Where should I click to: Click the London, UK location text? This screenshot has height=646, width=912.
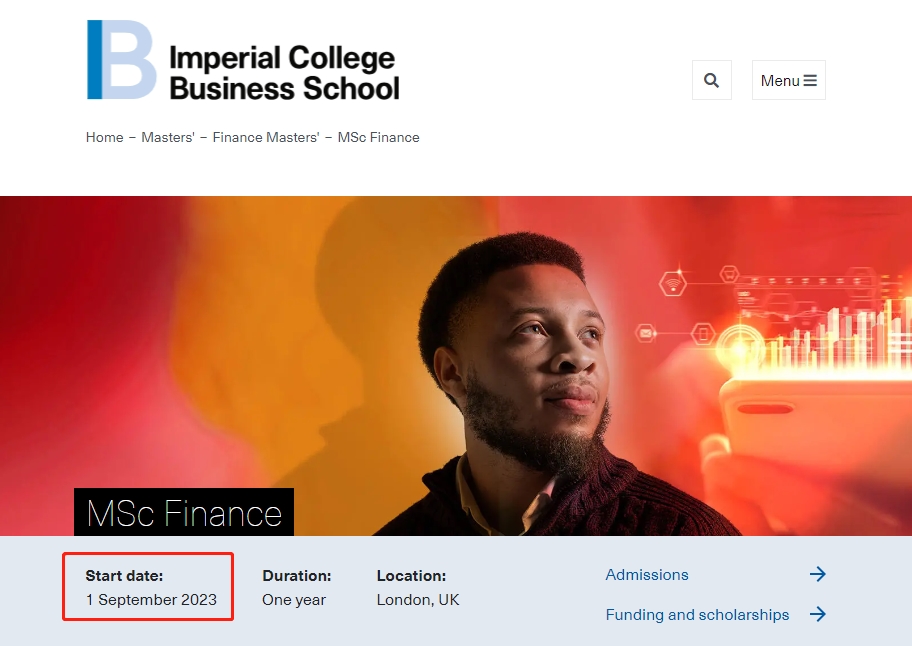(x=418, y=600)
